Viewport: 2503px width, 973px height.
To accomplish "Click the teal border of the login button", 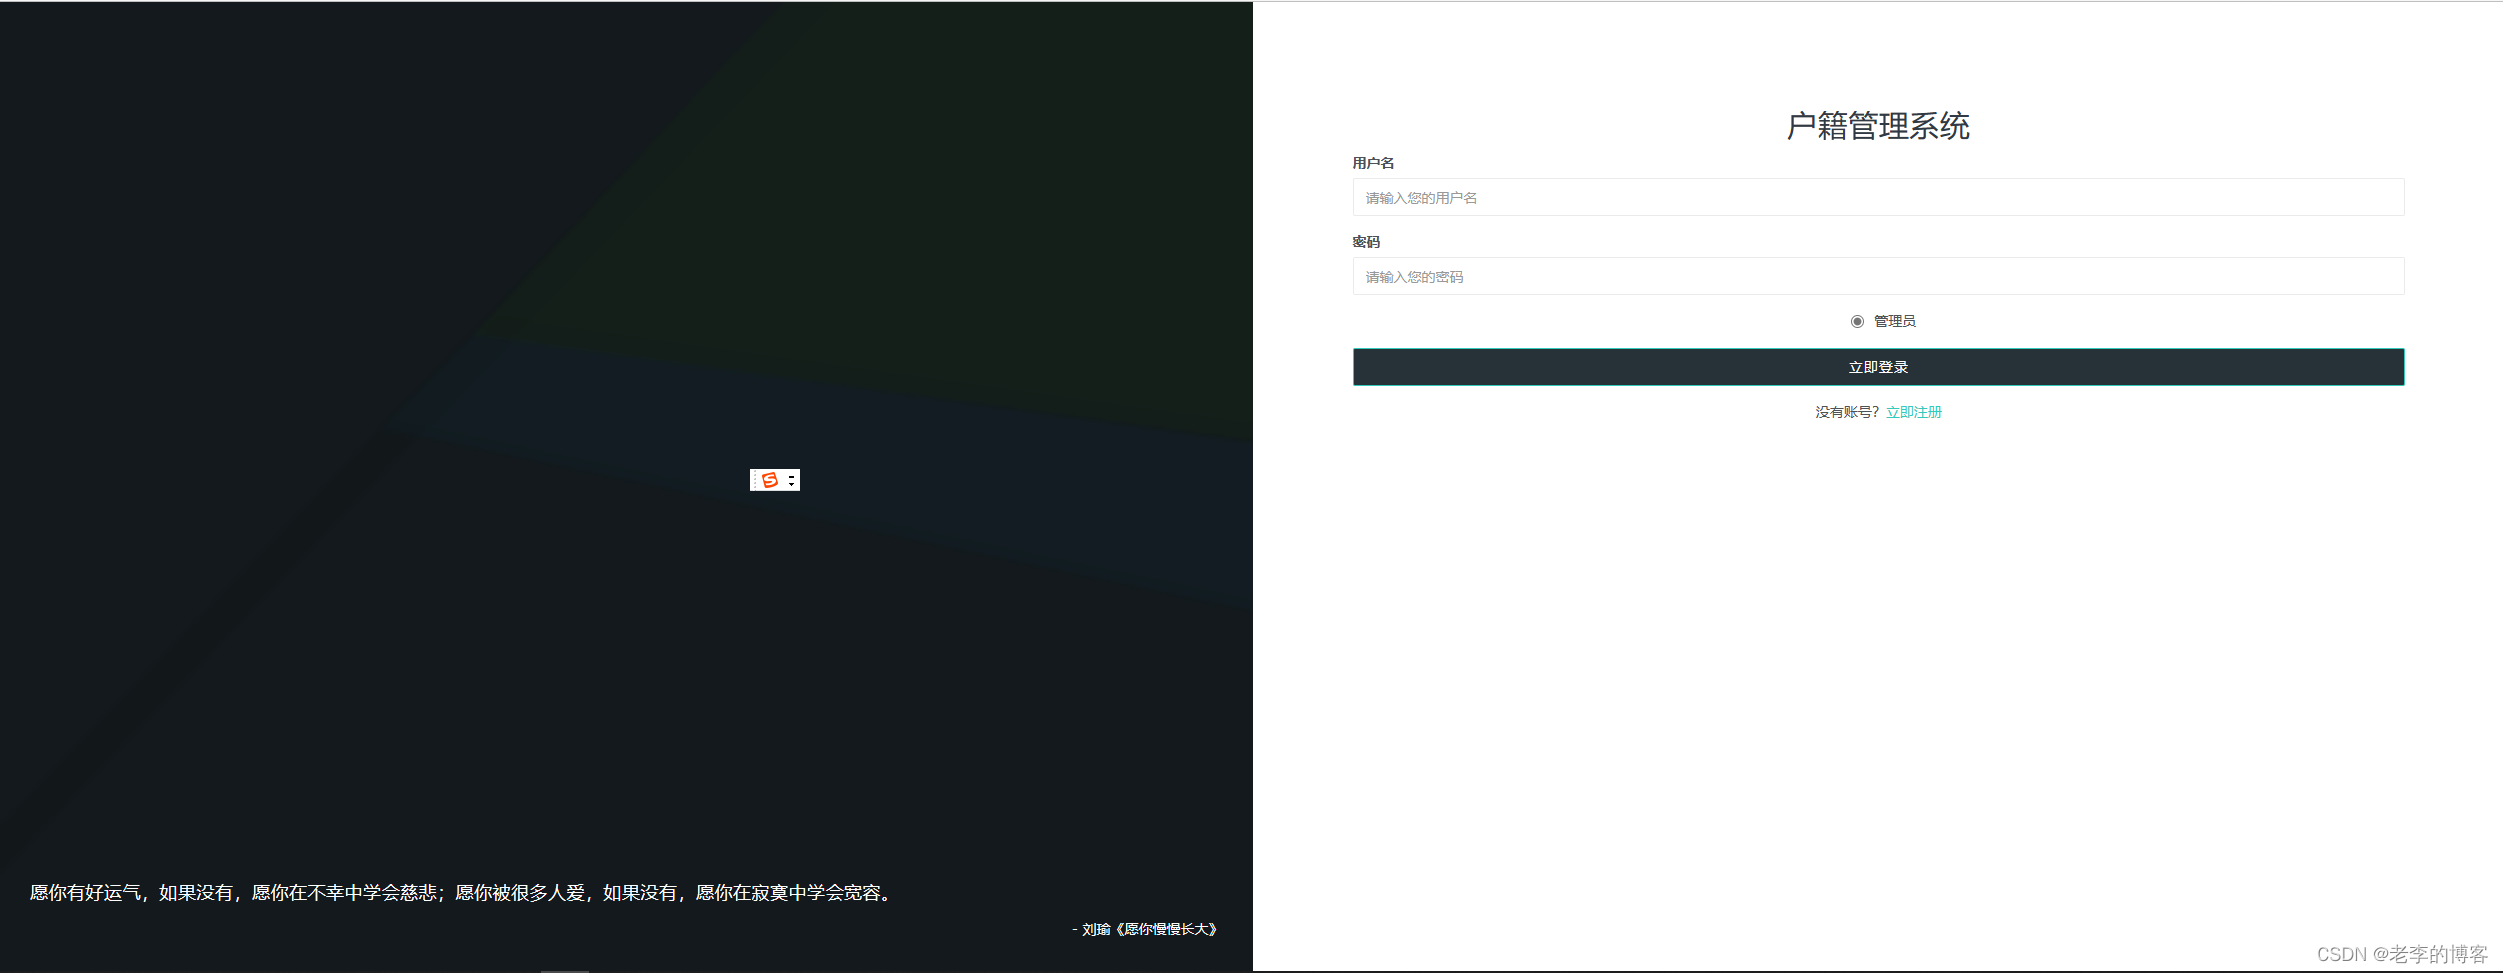I will (1877, 351).
